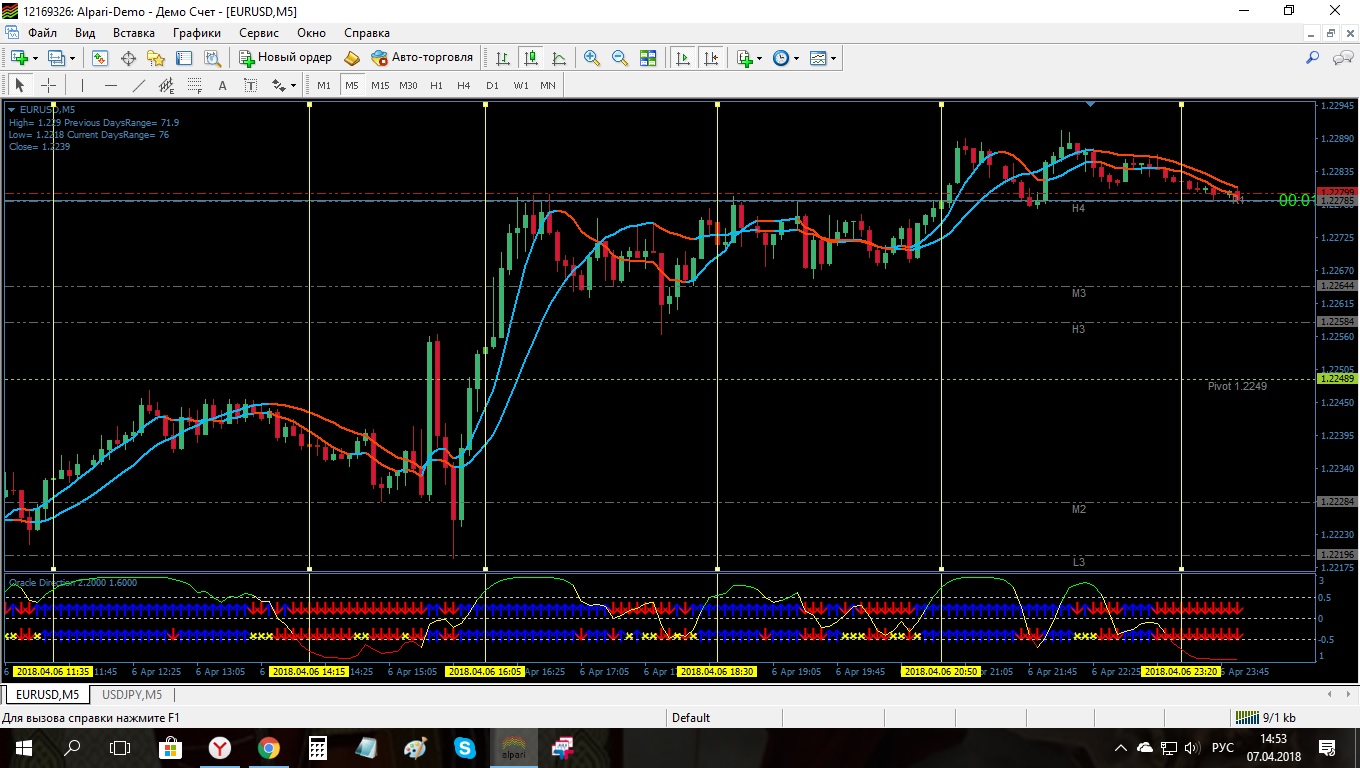Image resolution: width=1360 pixels, height=768 pixels.
Task: Open the Strategy Tester magnifier icon
Action: [x=212, y=58]
